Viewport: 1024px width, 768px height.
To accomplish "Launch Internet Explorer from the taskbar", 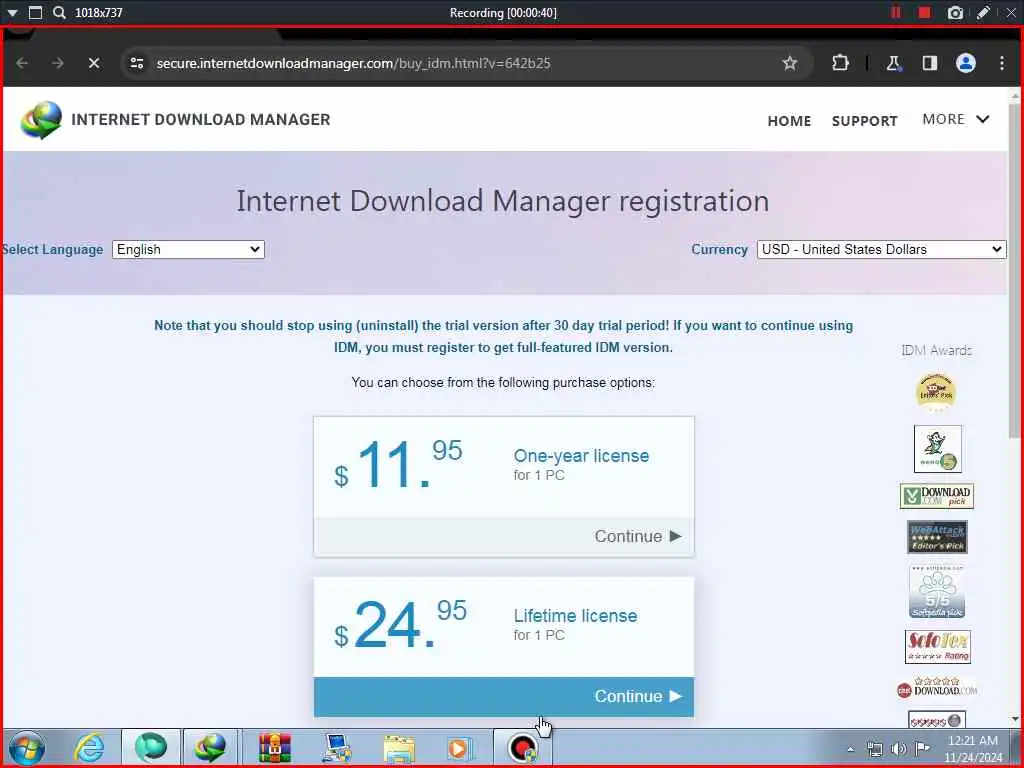I will (89, 748).
